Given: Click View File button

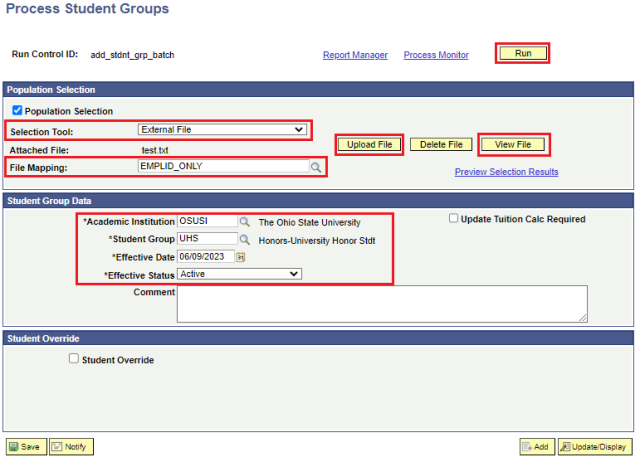Looking at the screenshot, I should coord(513,144).
